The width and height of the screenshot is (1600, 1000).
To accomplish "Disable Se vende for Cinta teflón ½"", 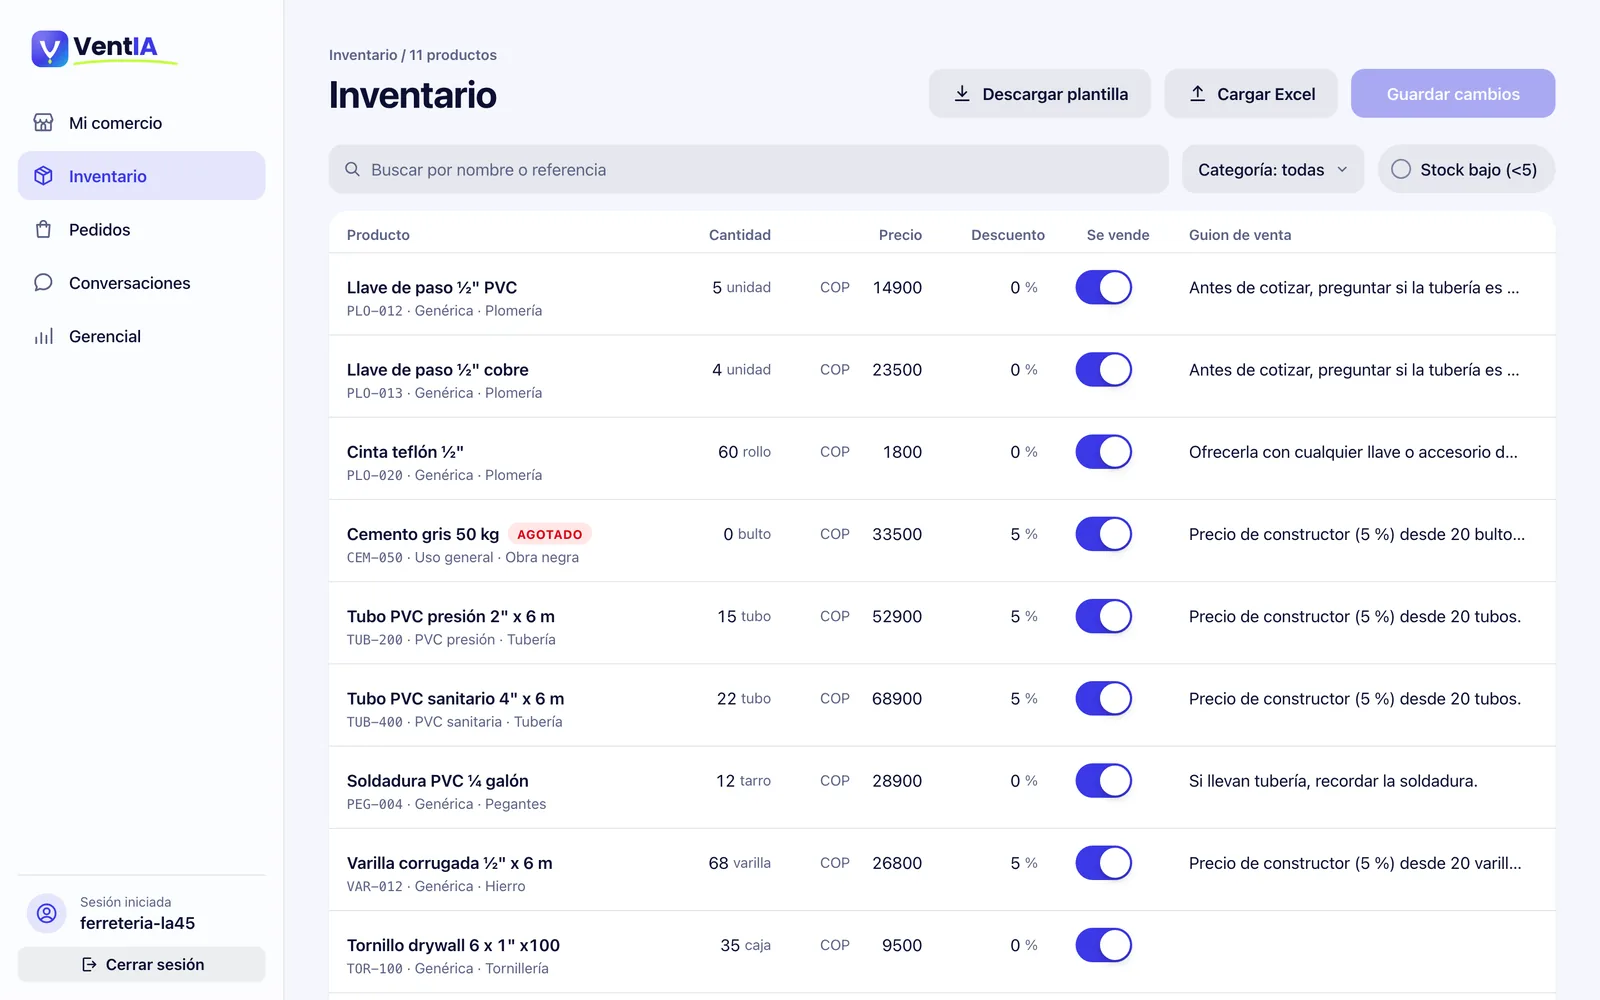I will click(1103, 452).
